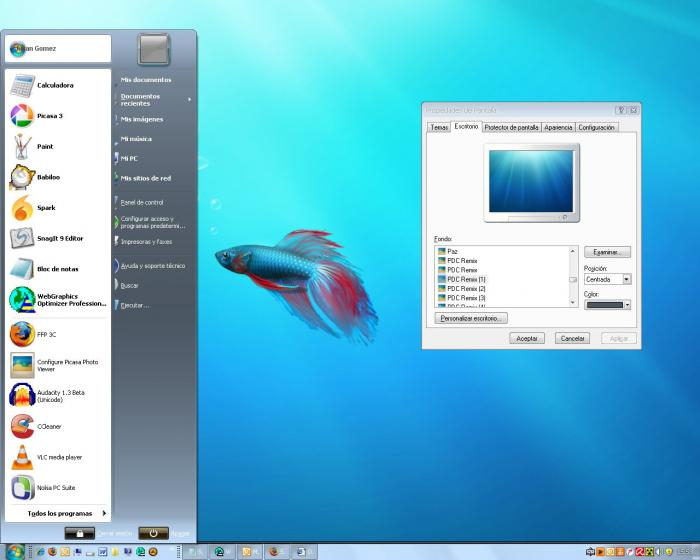Open Panel de control
The image size is (700, 560).
(x=142, y=202)
